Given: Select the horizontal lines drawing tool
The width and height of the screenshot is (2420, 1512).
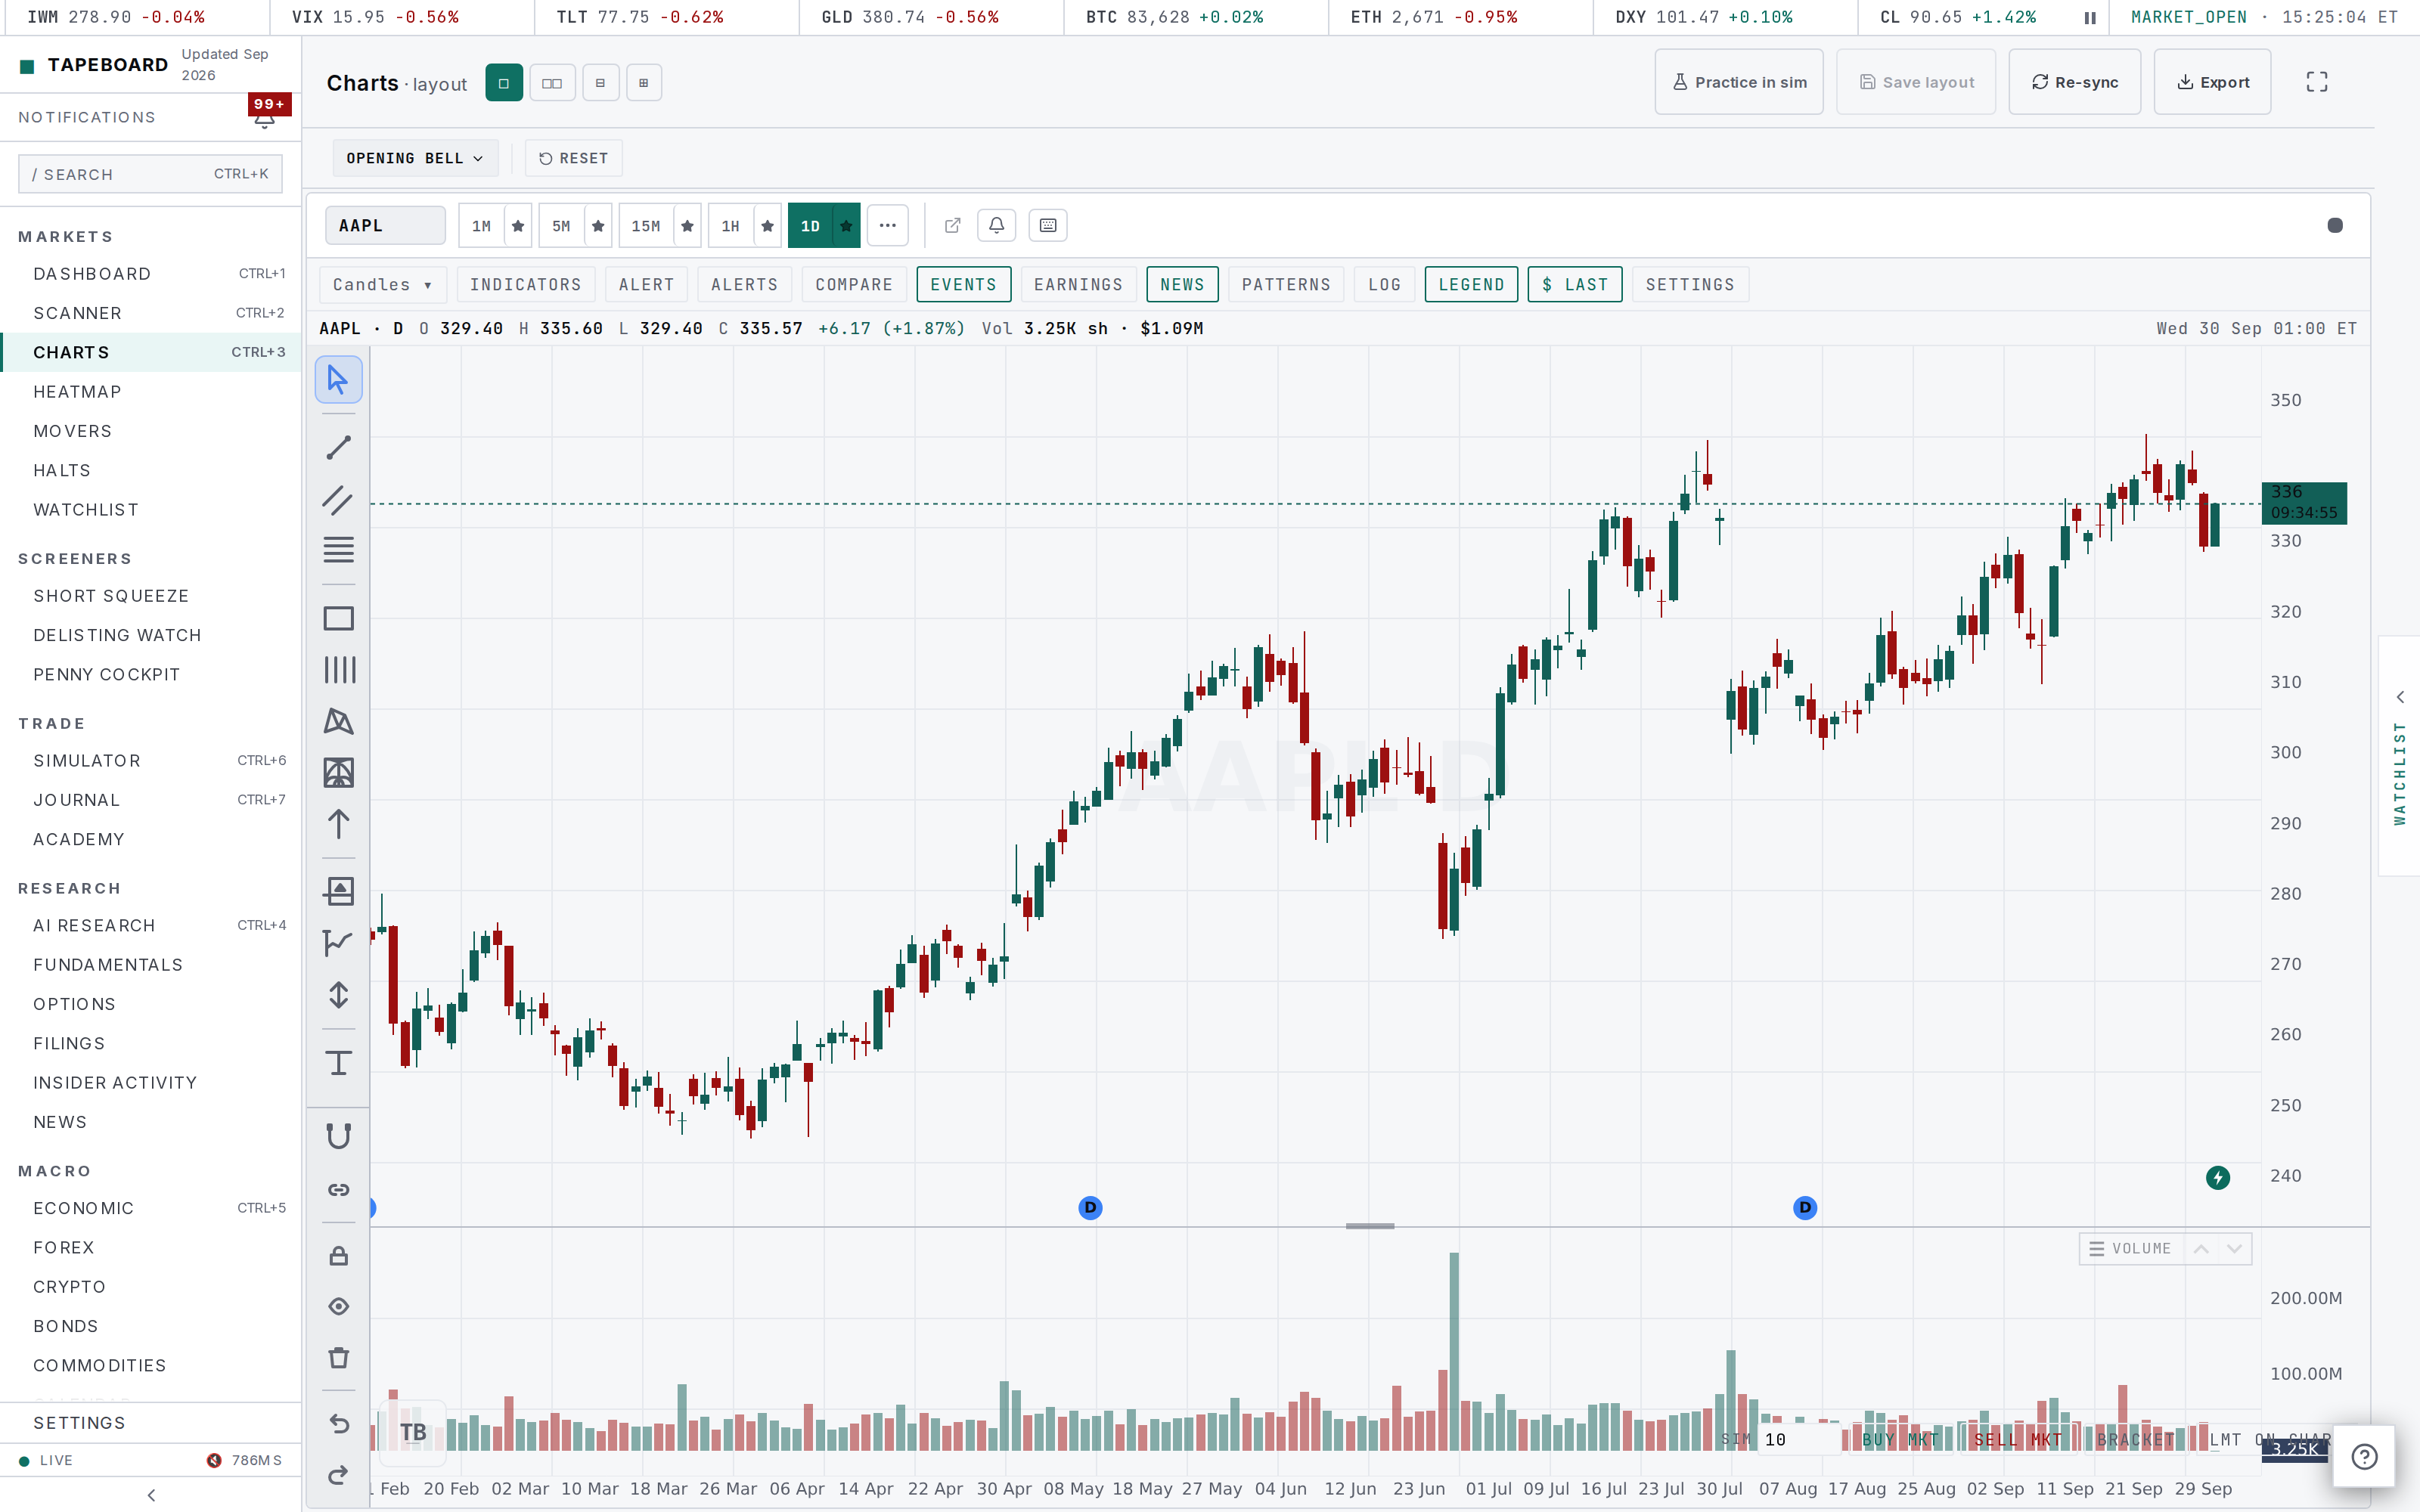Looking at the screenshot, I should coord(338,549).
